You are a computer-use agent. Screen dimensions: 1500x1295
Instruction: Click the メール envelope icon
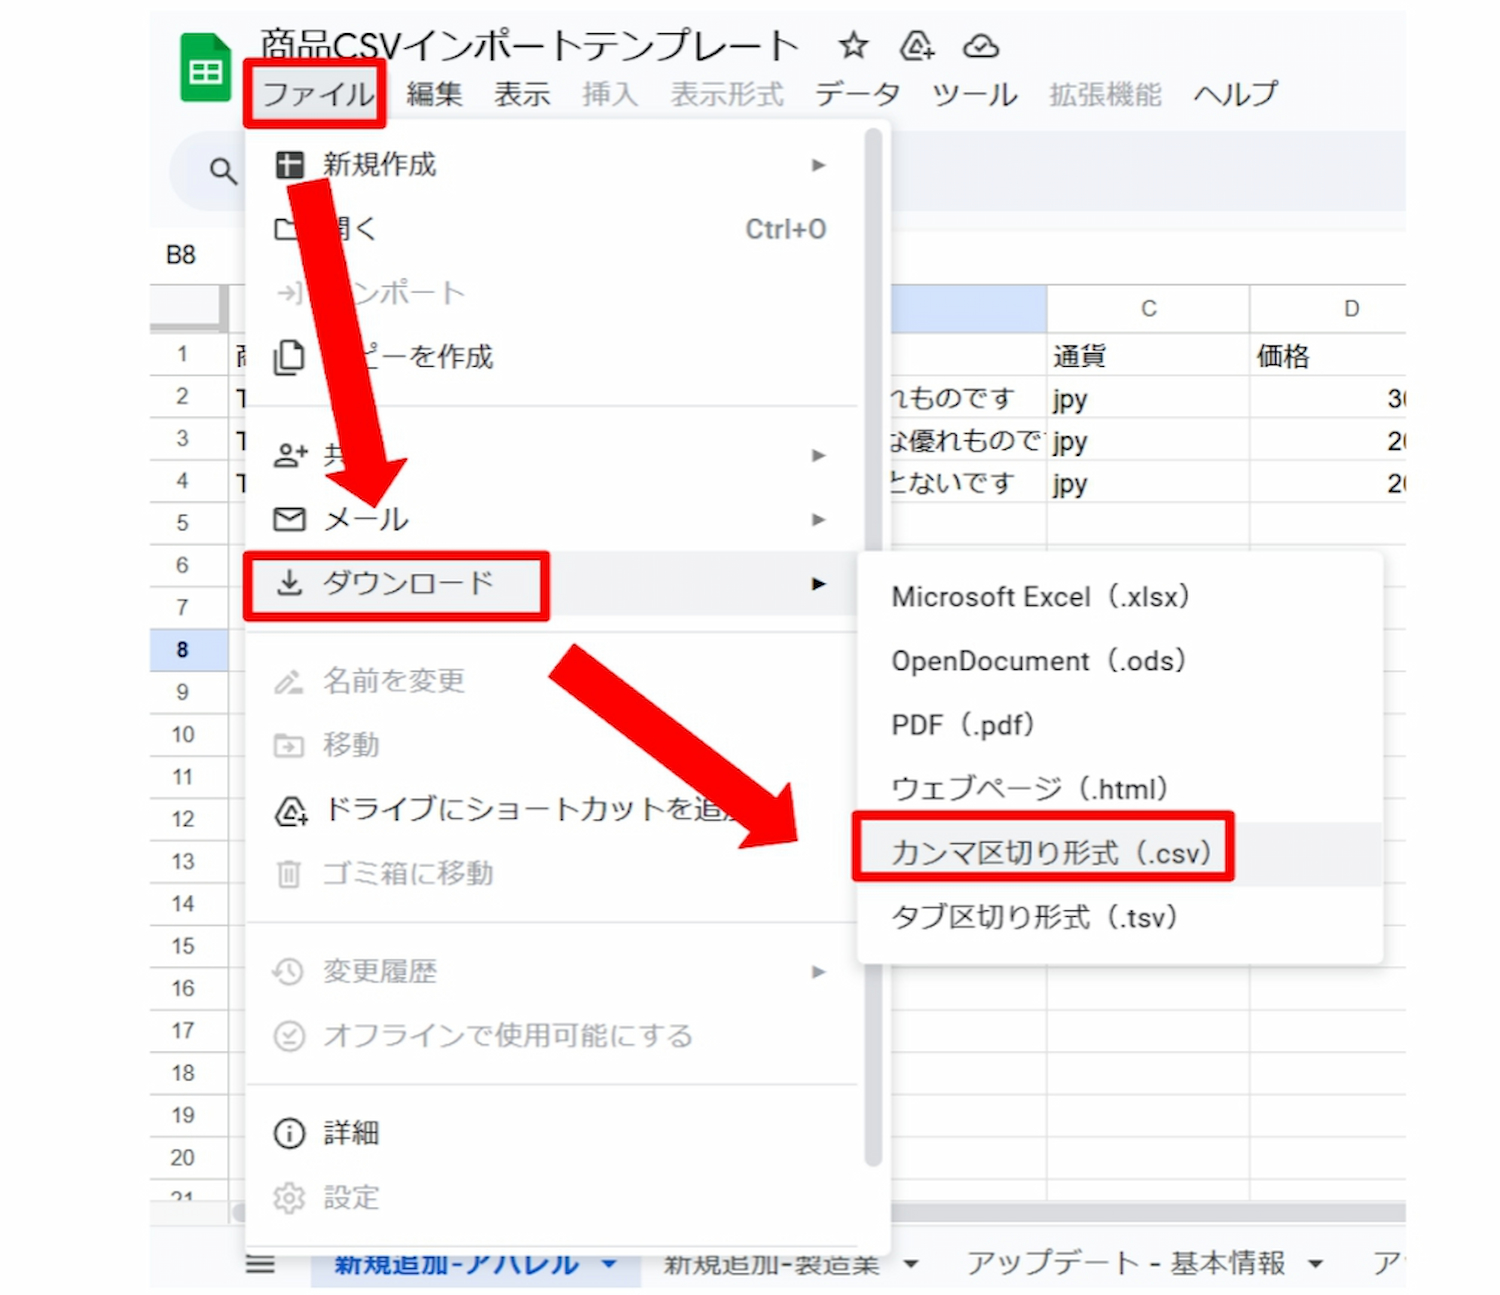point(289,519)
